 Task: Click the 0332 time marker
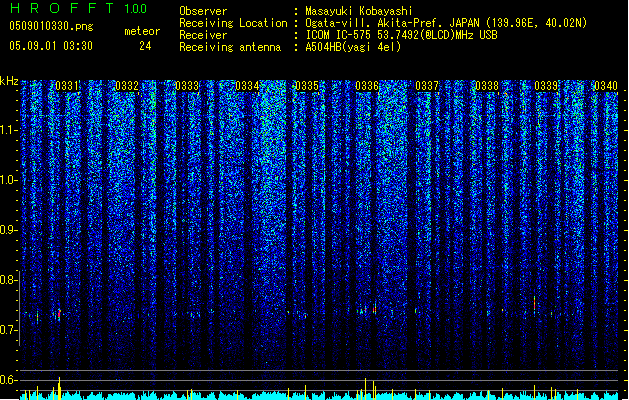pos(127,86)
